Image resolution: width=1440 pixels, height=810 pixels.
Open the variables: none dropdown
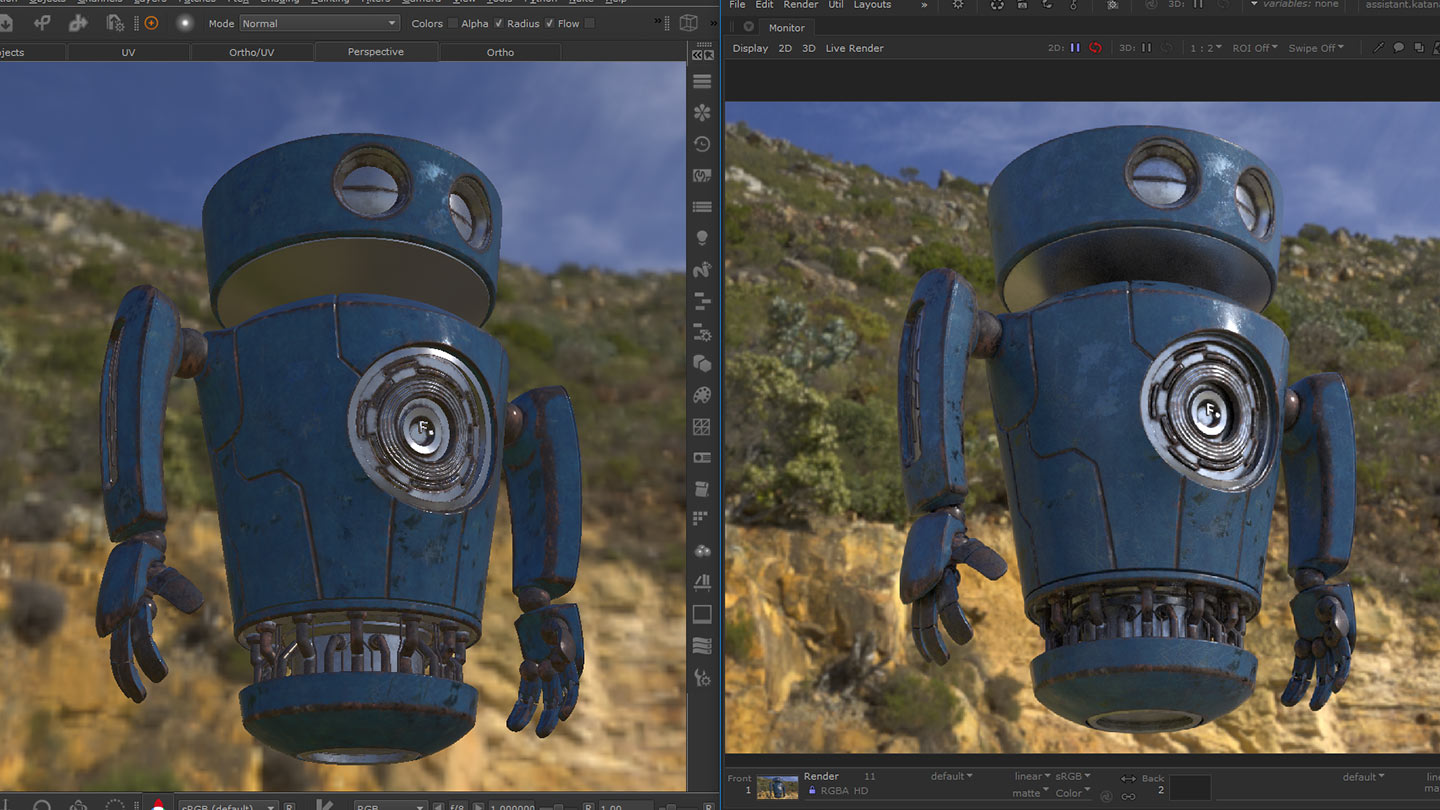1294,5
